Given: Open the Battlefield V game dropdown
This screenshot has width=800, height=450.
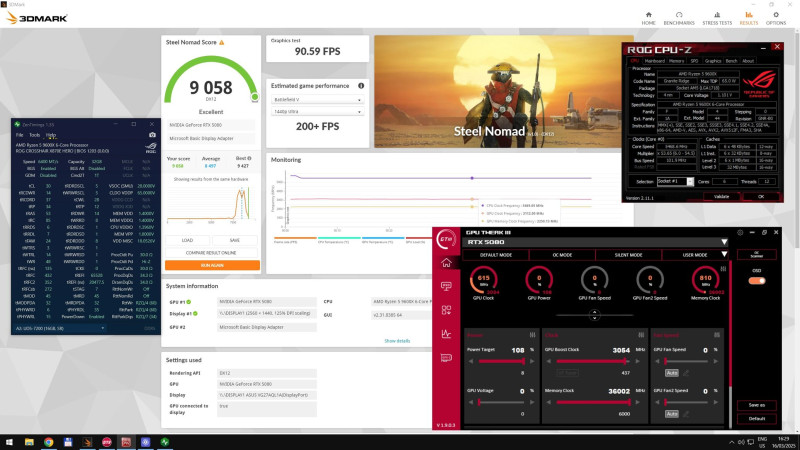Looking at the screenshot, I should click(317, 99).
